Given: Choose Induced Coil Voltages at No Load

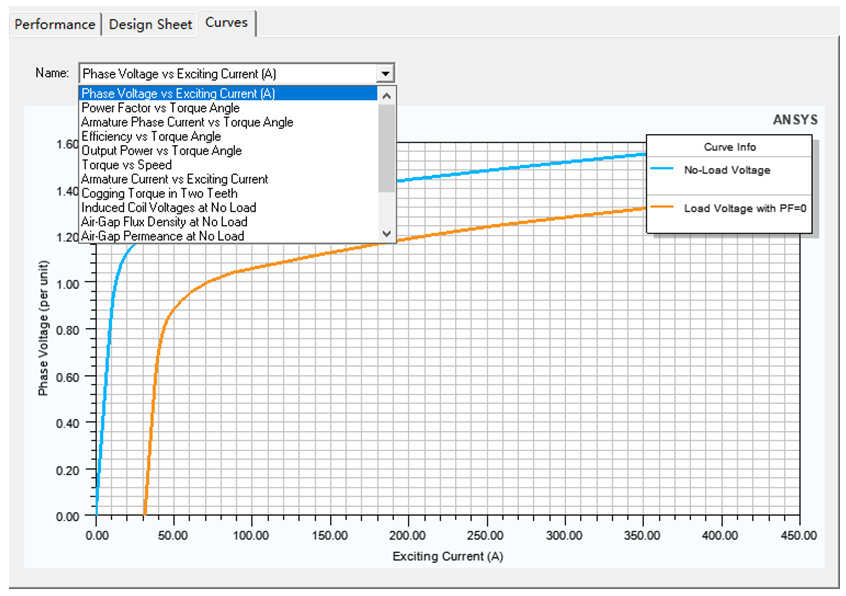Looking at the screenshot, I should click(228, 208).
